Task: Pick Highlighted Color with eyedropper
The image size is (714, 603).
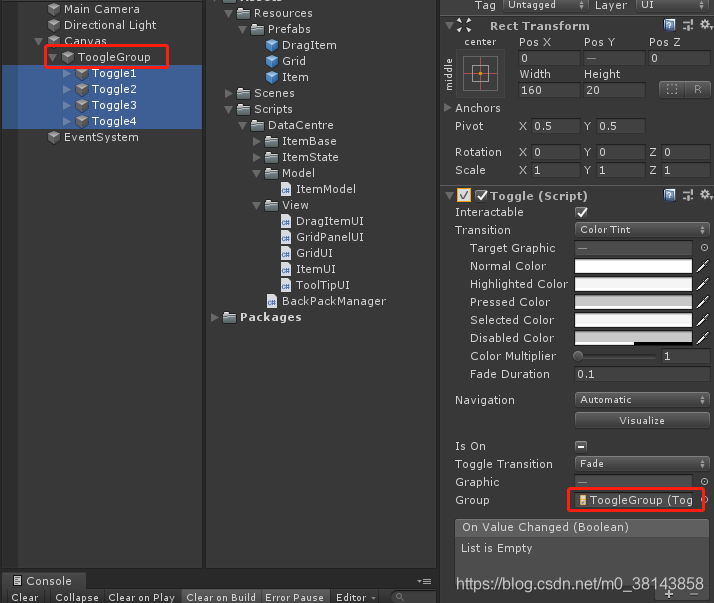Action: [x=703, y=284]
